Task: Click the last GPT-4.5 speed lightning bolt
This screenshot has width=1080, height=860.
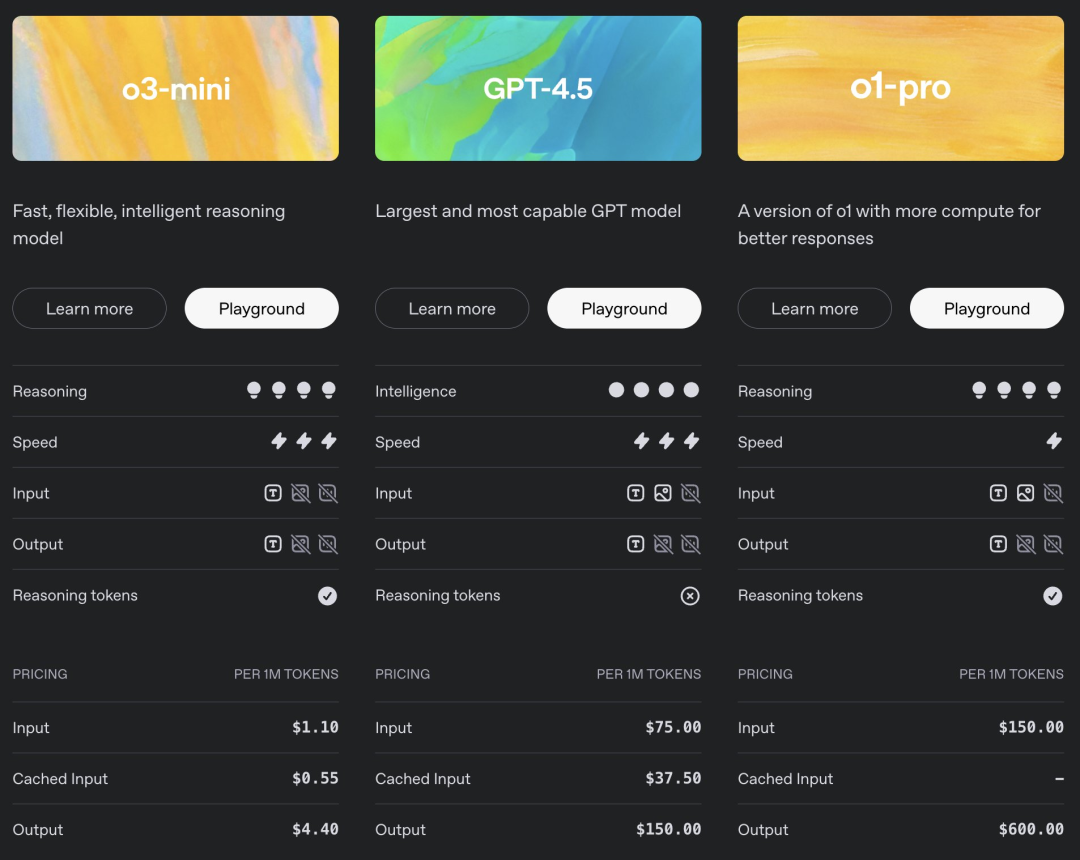Action: [692, 441]
